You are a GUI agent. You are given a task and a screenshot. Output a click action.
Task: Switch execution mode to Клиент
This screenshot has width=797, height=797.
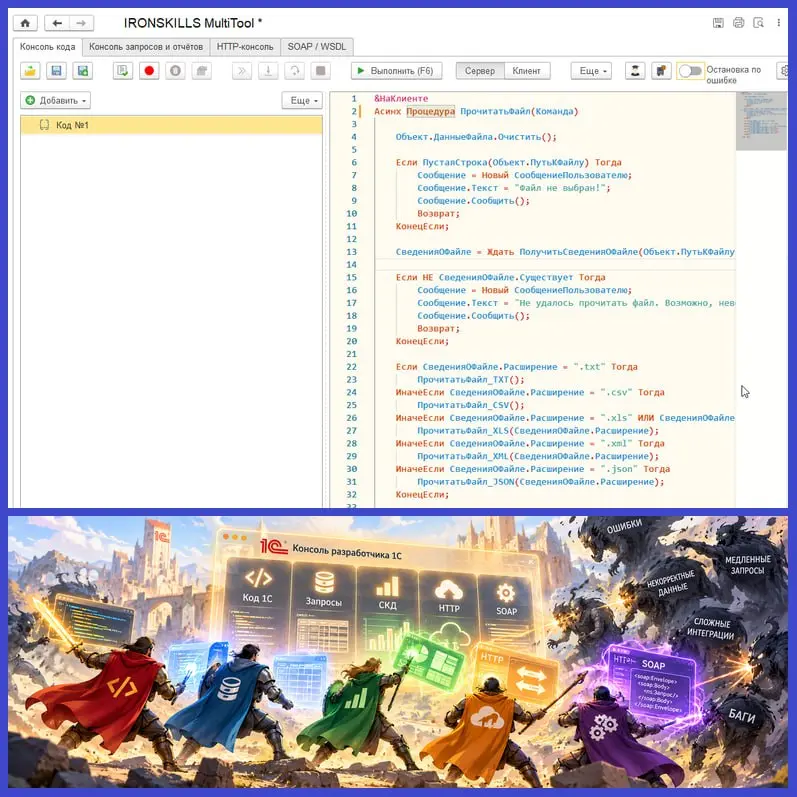[526, 71]
